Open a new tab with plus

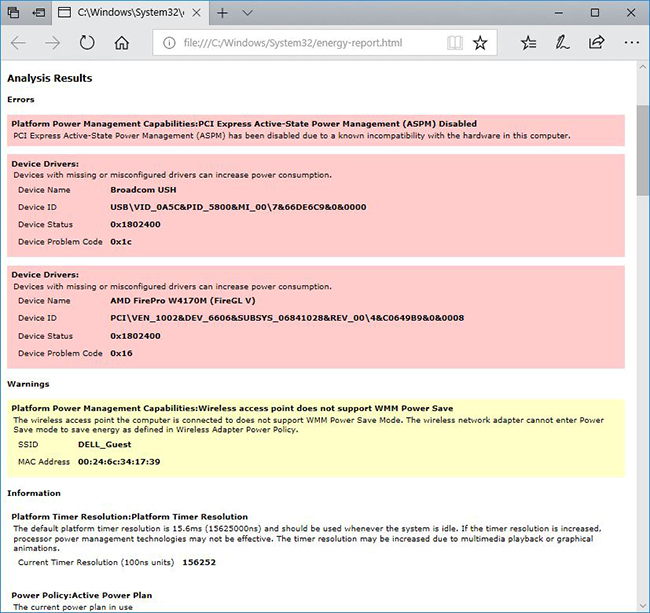pyautogui.click(x=222, y=13)
